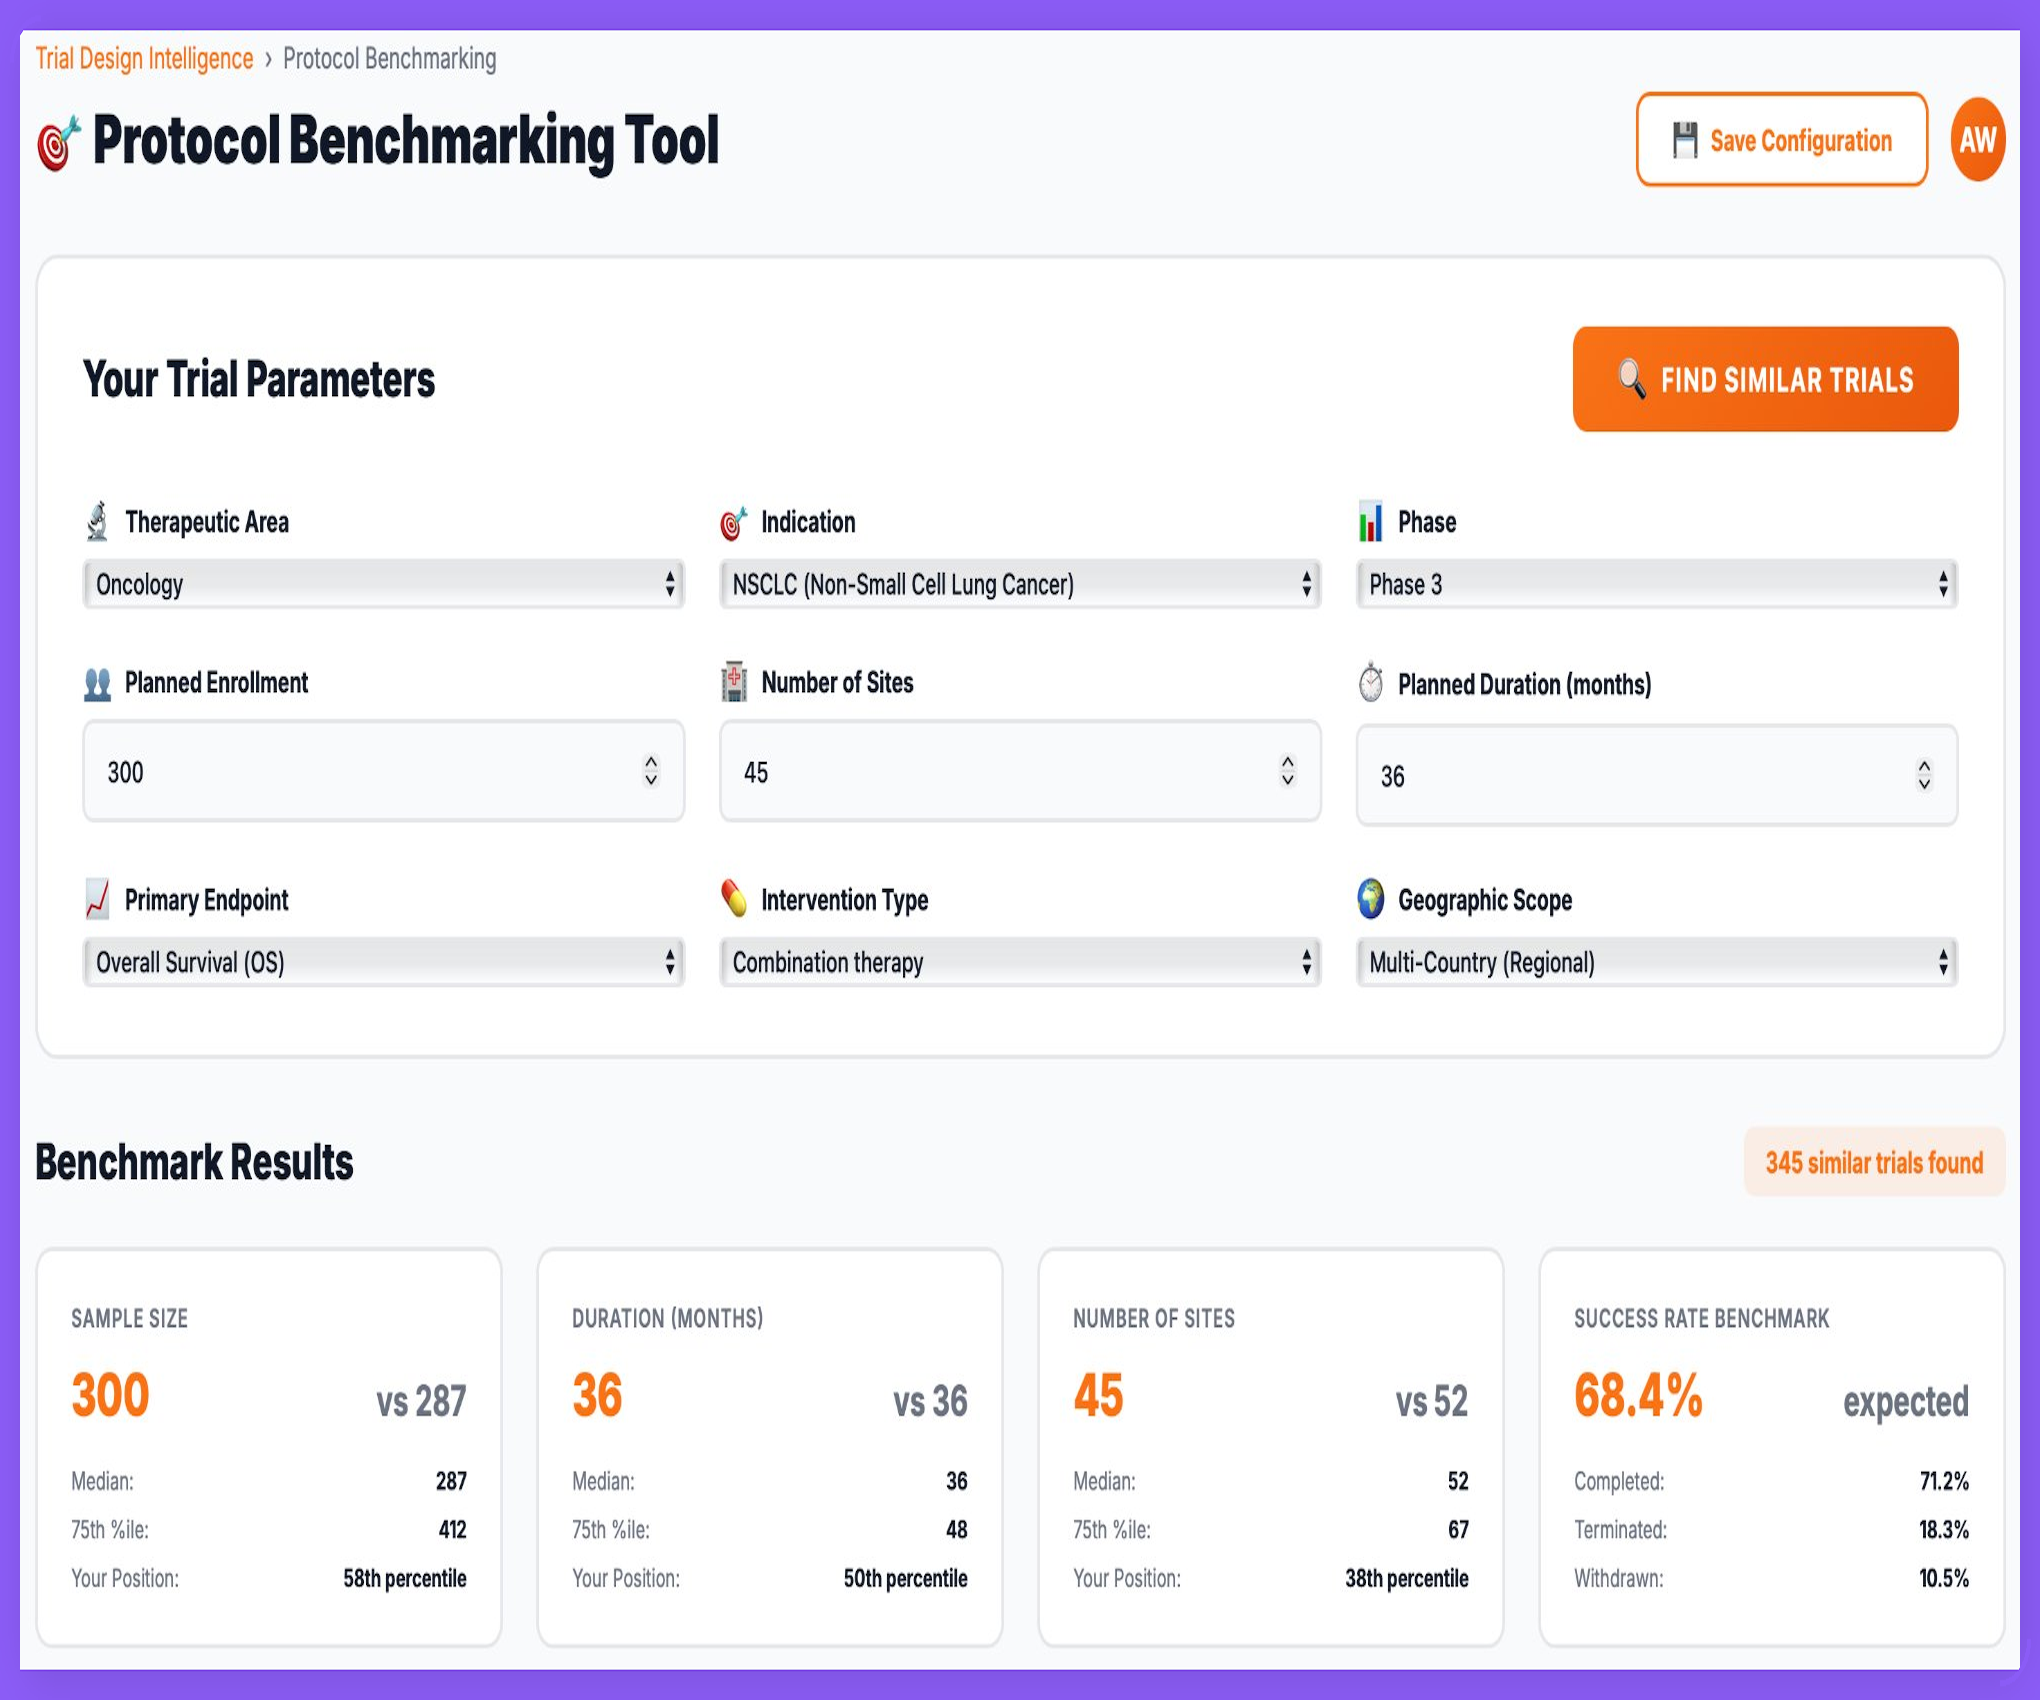This screenshot has height=1700, width=2040.
Task: Click the pill icon next to Intervention Type
Action: coord(735,900)
